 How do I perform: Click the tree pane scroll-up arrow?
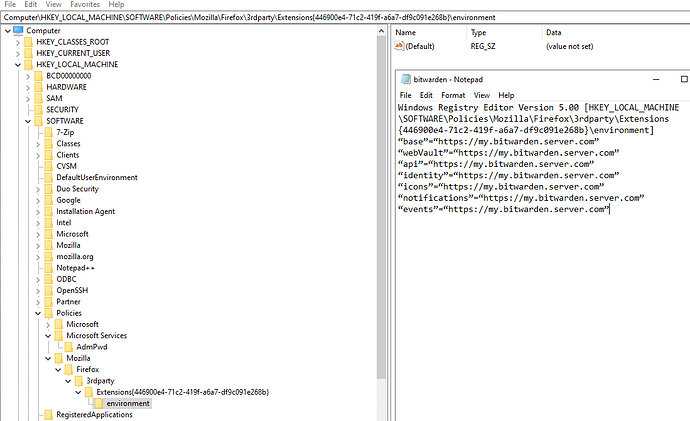click(381, 31)
